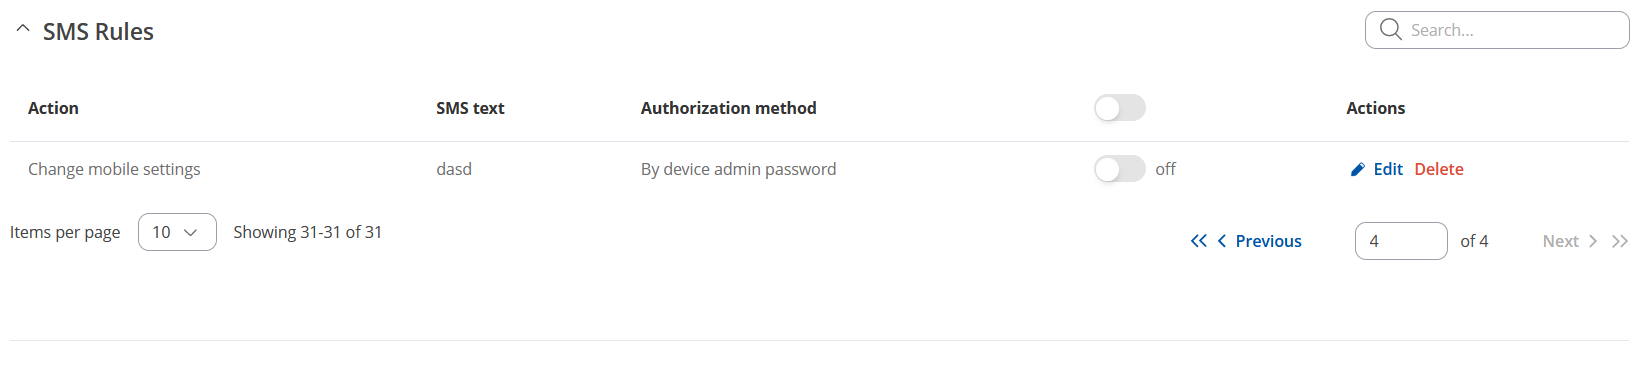Jump to first page double-chevron icon

1199,241
